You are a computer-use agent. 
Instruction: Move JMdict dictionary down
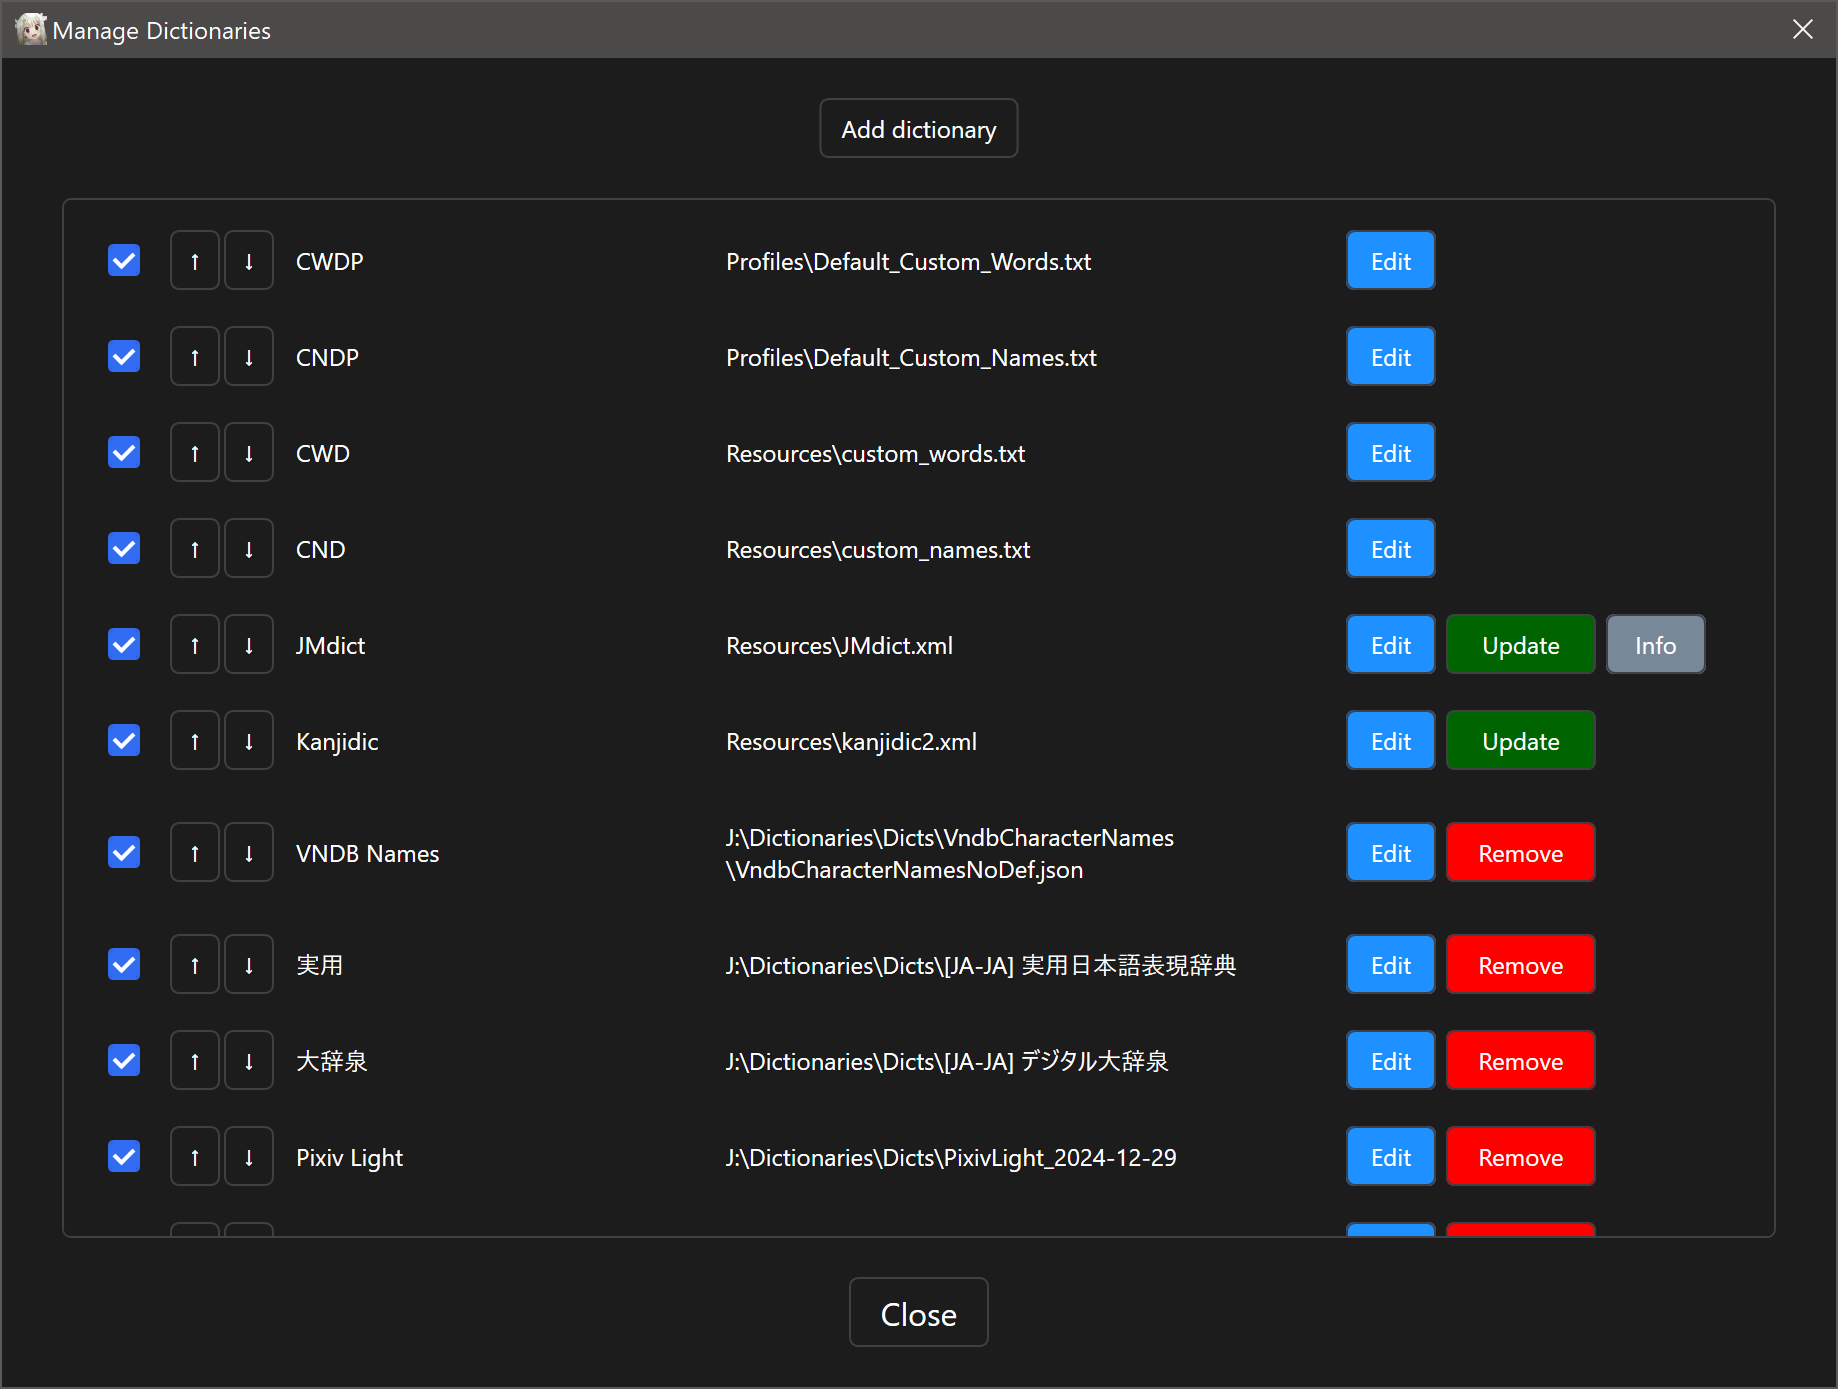(249, 645)
